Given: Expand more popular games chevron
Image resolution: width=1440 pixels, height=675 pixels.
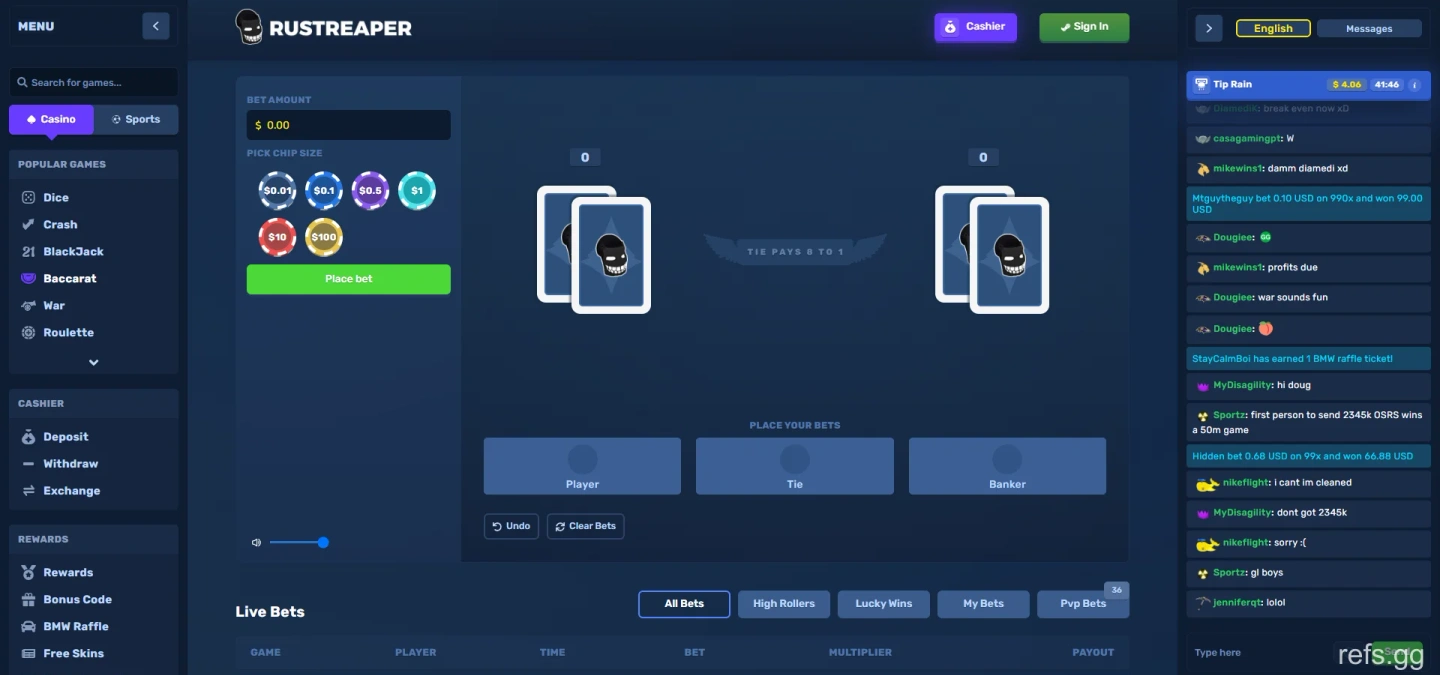Looking at the screenshot, I should point(94,362).
